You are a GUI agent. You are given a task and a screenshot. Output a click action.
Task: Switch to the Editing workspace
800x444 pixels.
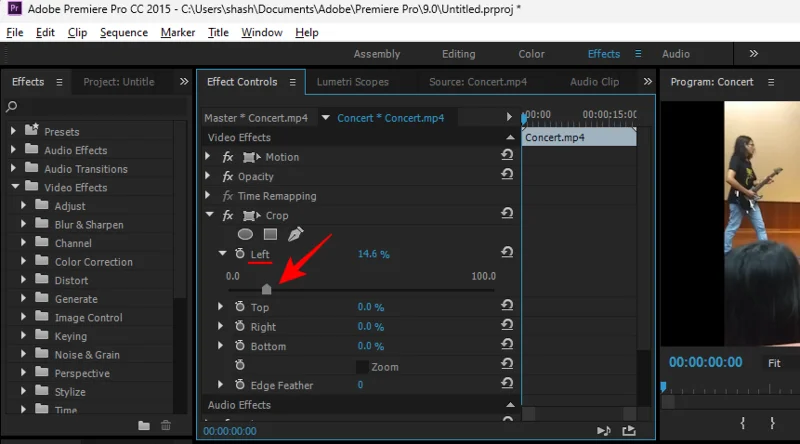[459, 54]
